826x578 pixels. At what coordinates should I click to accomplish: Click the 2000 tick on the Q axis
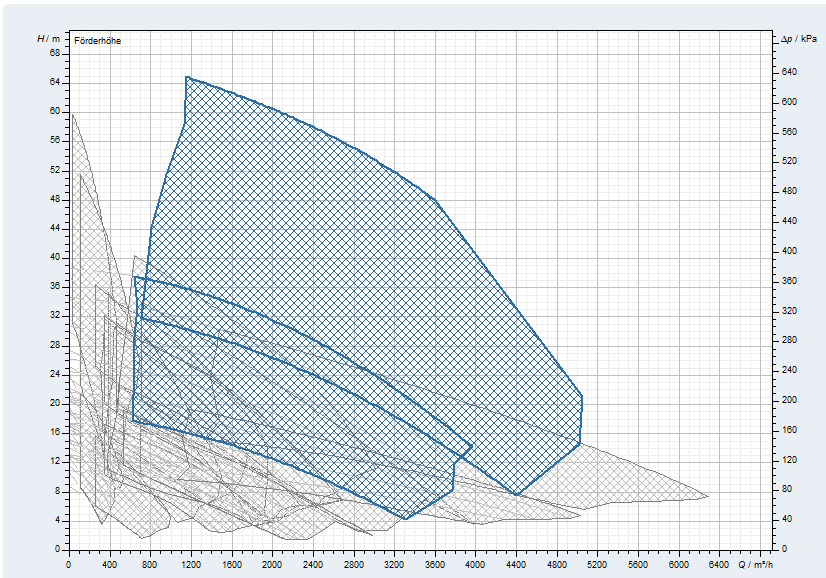pyautogui.click(x=272, y=565)
